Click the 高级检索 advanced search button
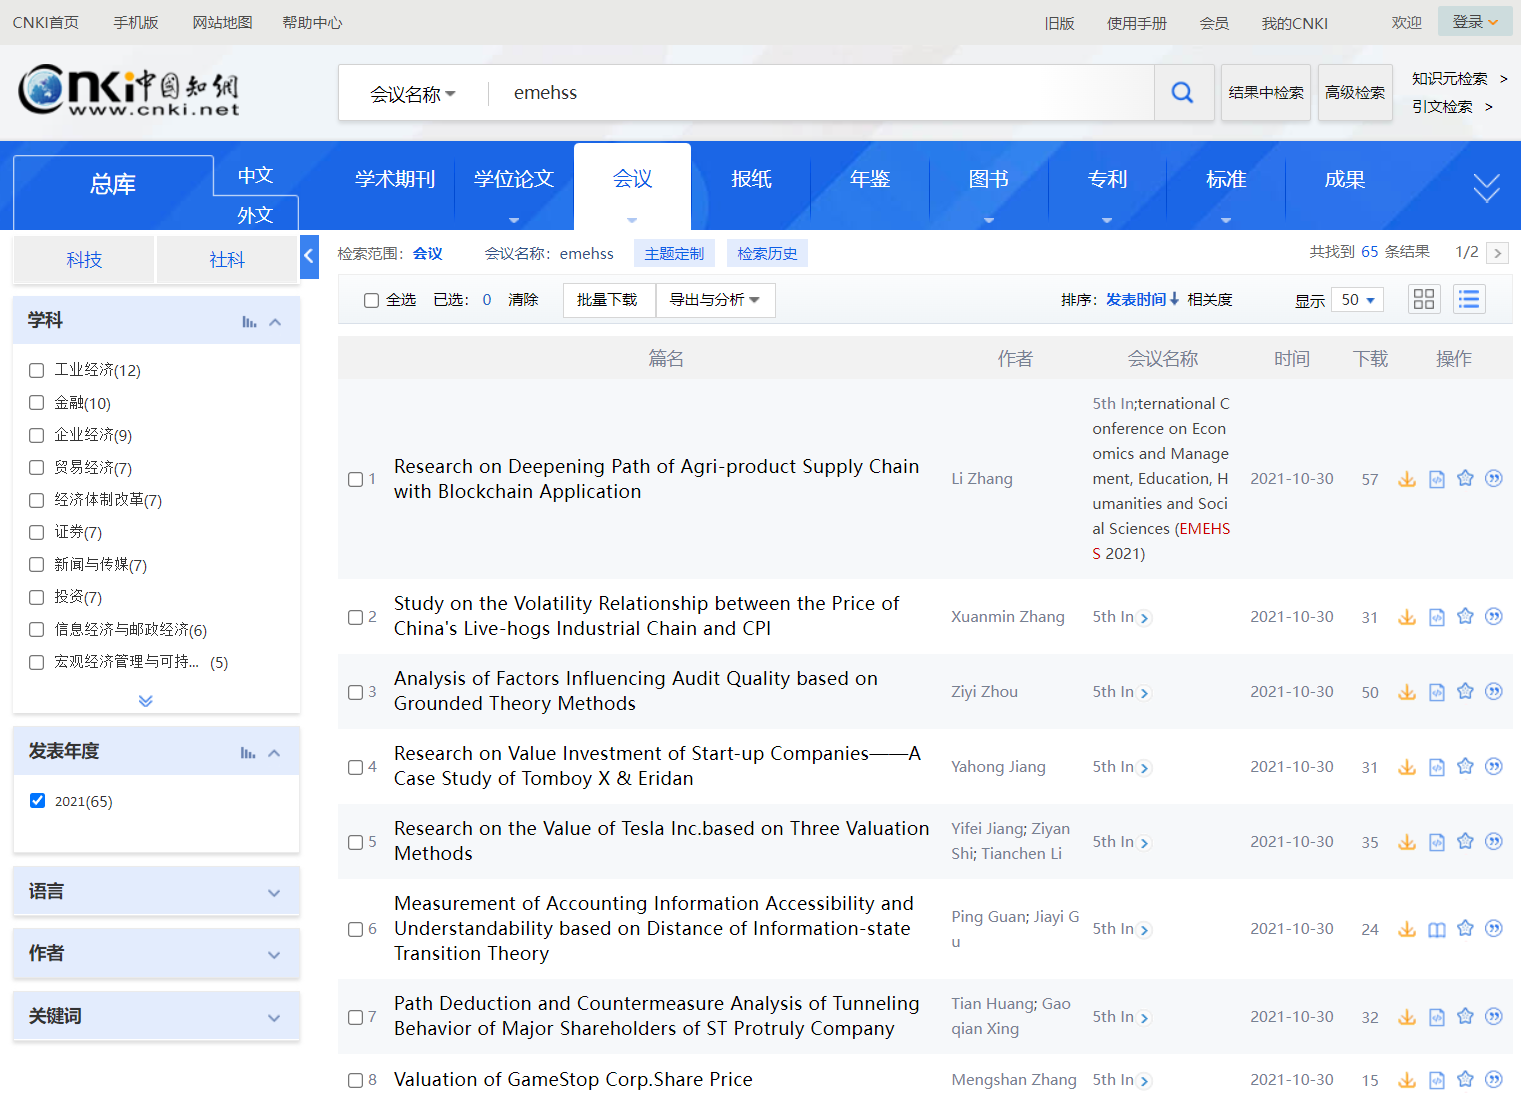1521x1101 pixels. pos(1354,93)
